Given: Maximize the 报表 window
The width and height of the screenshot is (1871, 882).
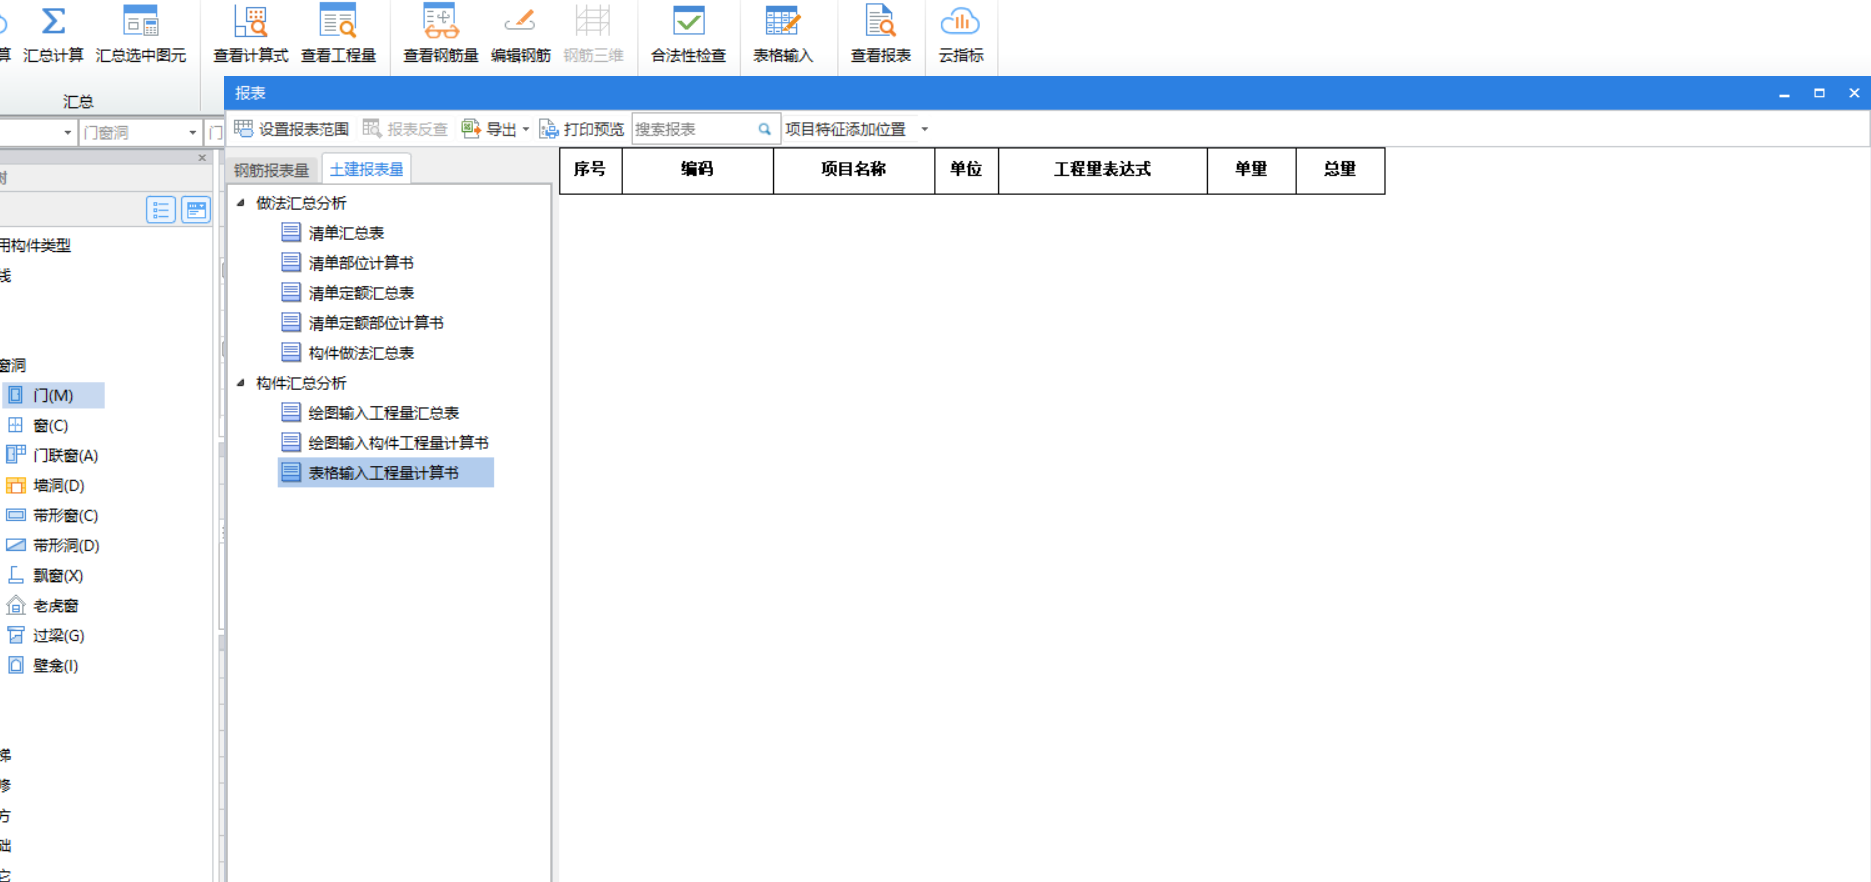Looking at the screenshot, I should (x=1819, y=93).
